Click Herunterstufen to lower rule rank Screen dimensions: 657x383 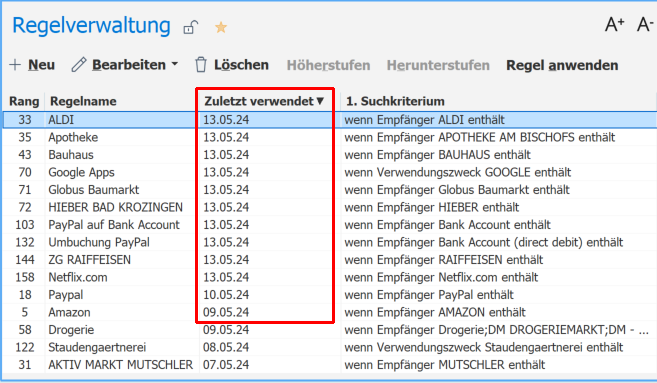[x=438, y=65]
